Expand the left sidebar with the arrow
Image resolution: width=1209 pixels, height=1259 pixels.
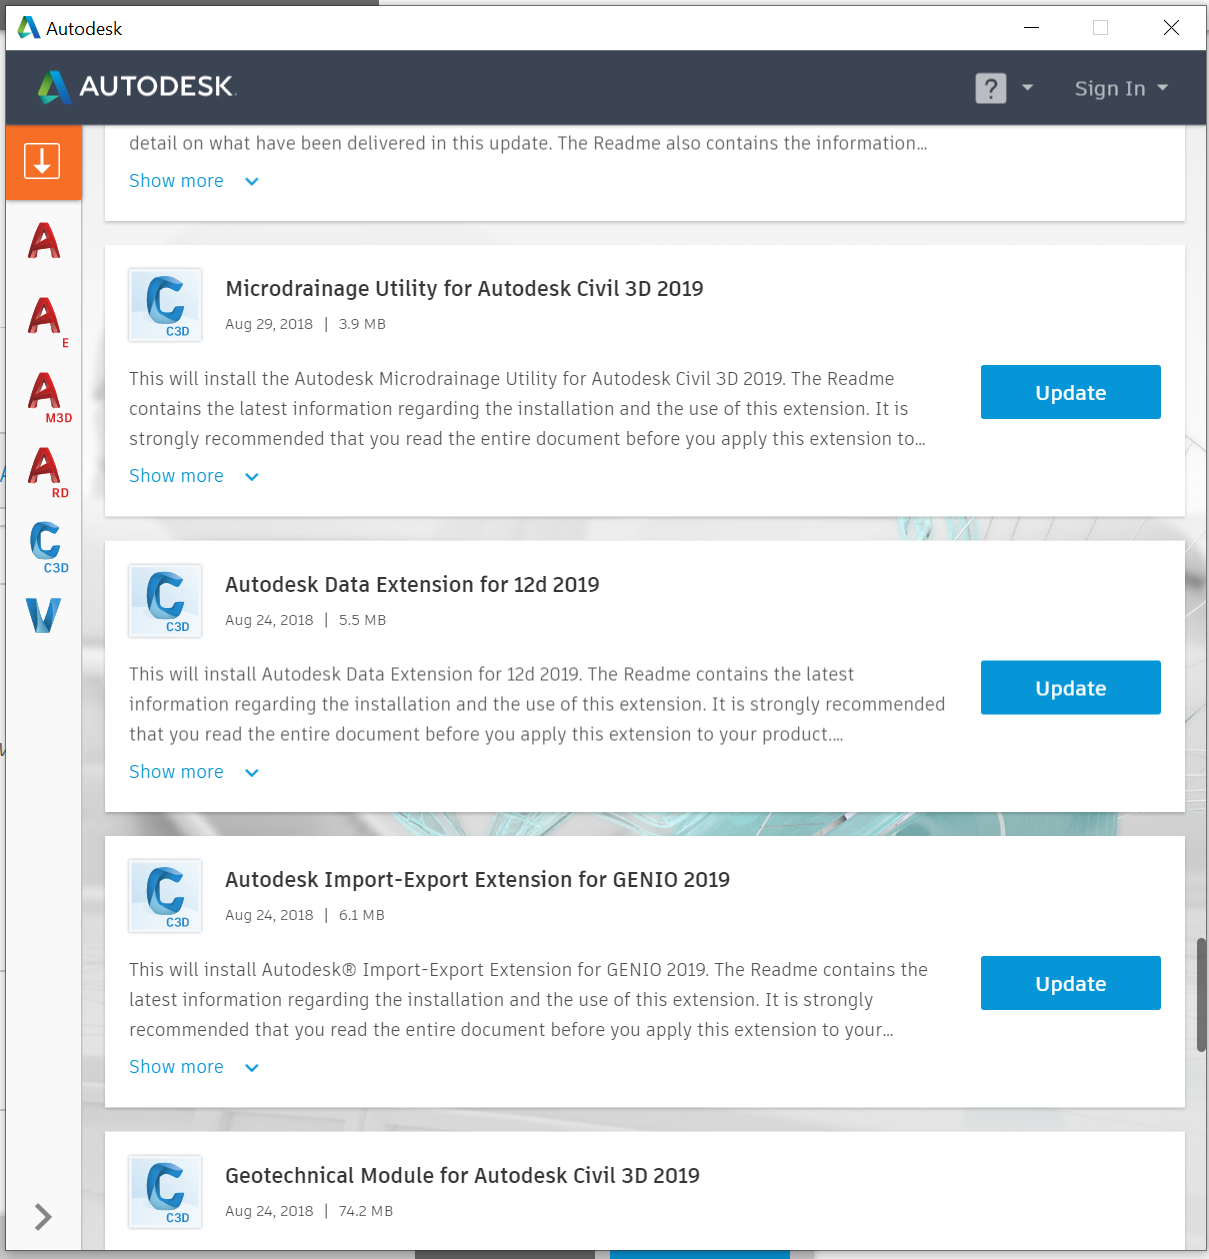click(x=43, y=1217)
